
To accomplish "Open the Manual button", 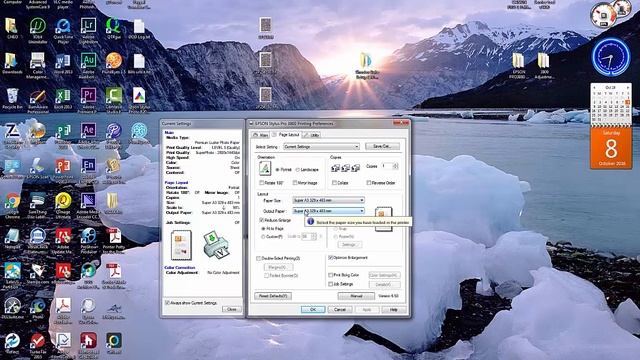I will (x=356, y=296).
